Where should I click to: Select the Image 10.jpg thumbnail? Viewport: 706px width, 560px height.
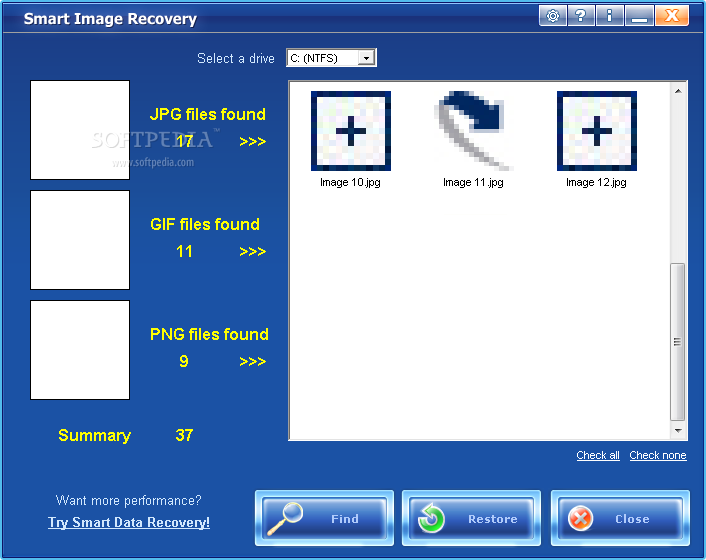coord(351,131)
